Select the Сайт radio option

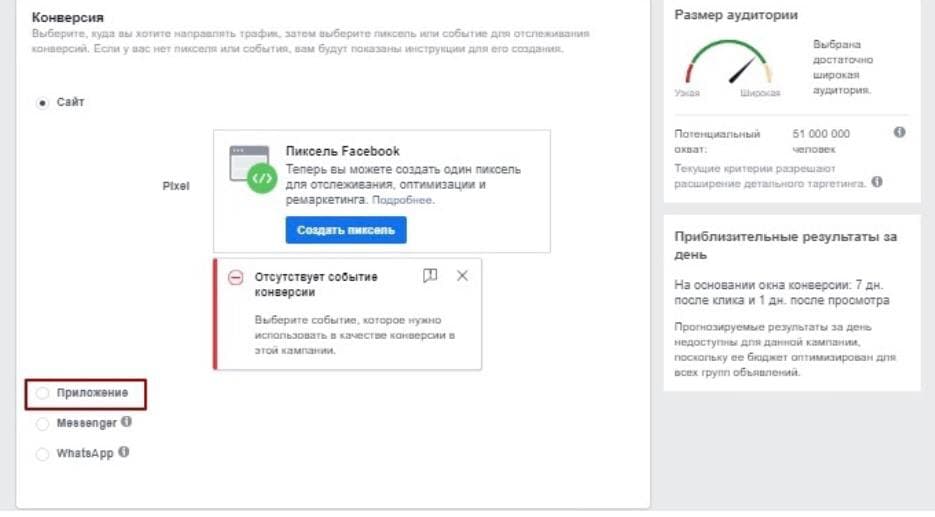(x=42, y=103)
